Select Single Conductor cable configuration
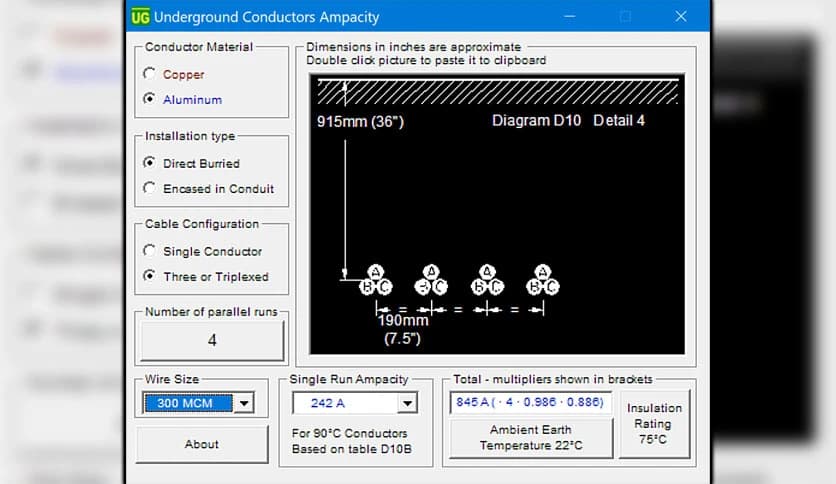 (150, 251)
